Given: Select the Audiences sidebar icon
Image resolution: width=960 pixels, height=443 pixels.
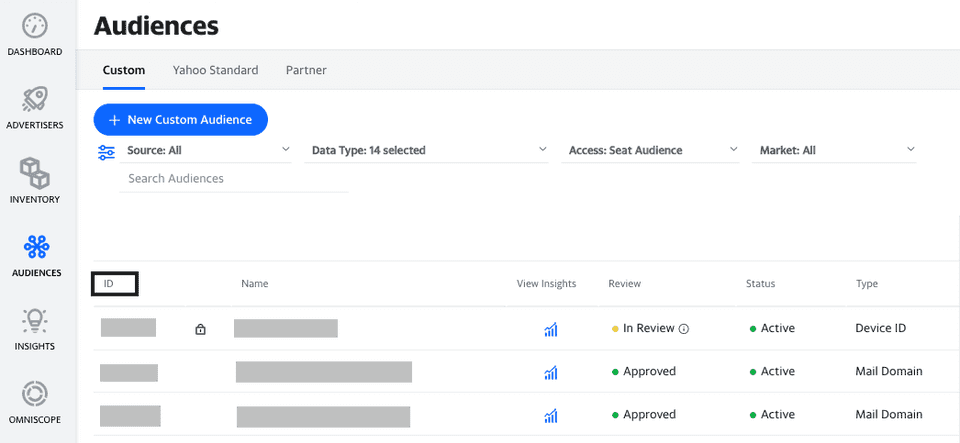Looking at the screenshot, I should [x=36, y=247].
